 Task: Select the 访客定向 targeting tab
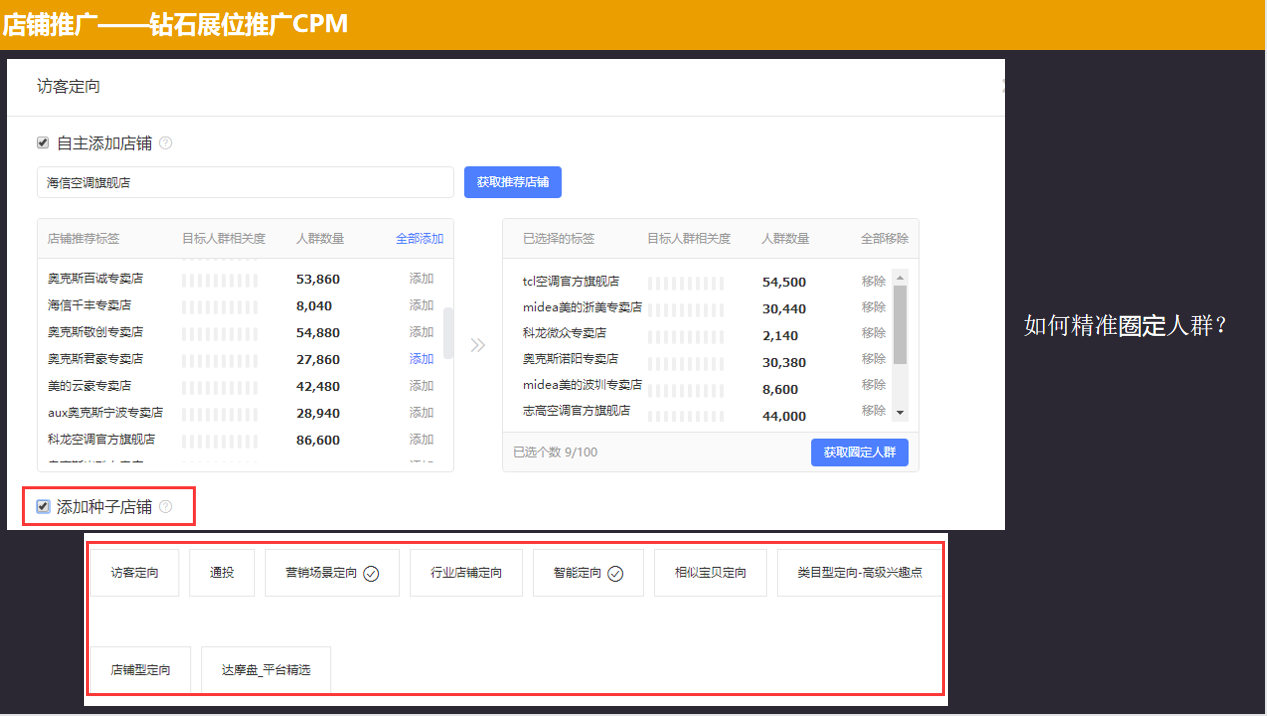134,573
